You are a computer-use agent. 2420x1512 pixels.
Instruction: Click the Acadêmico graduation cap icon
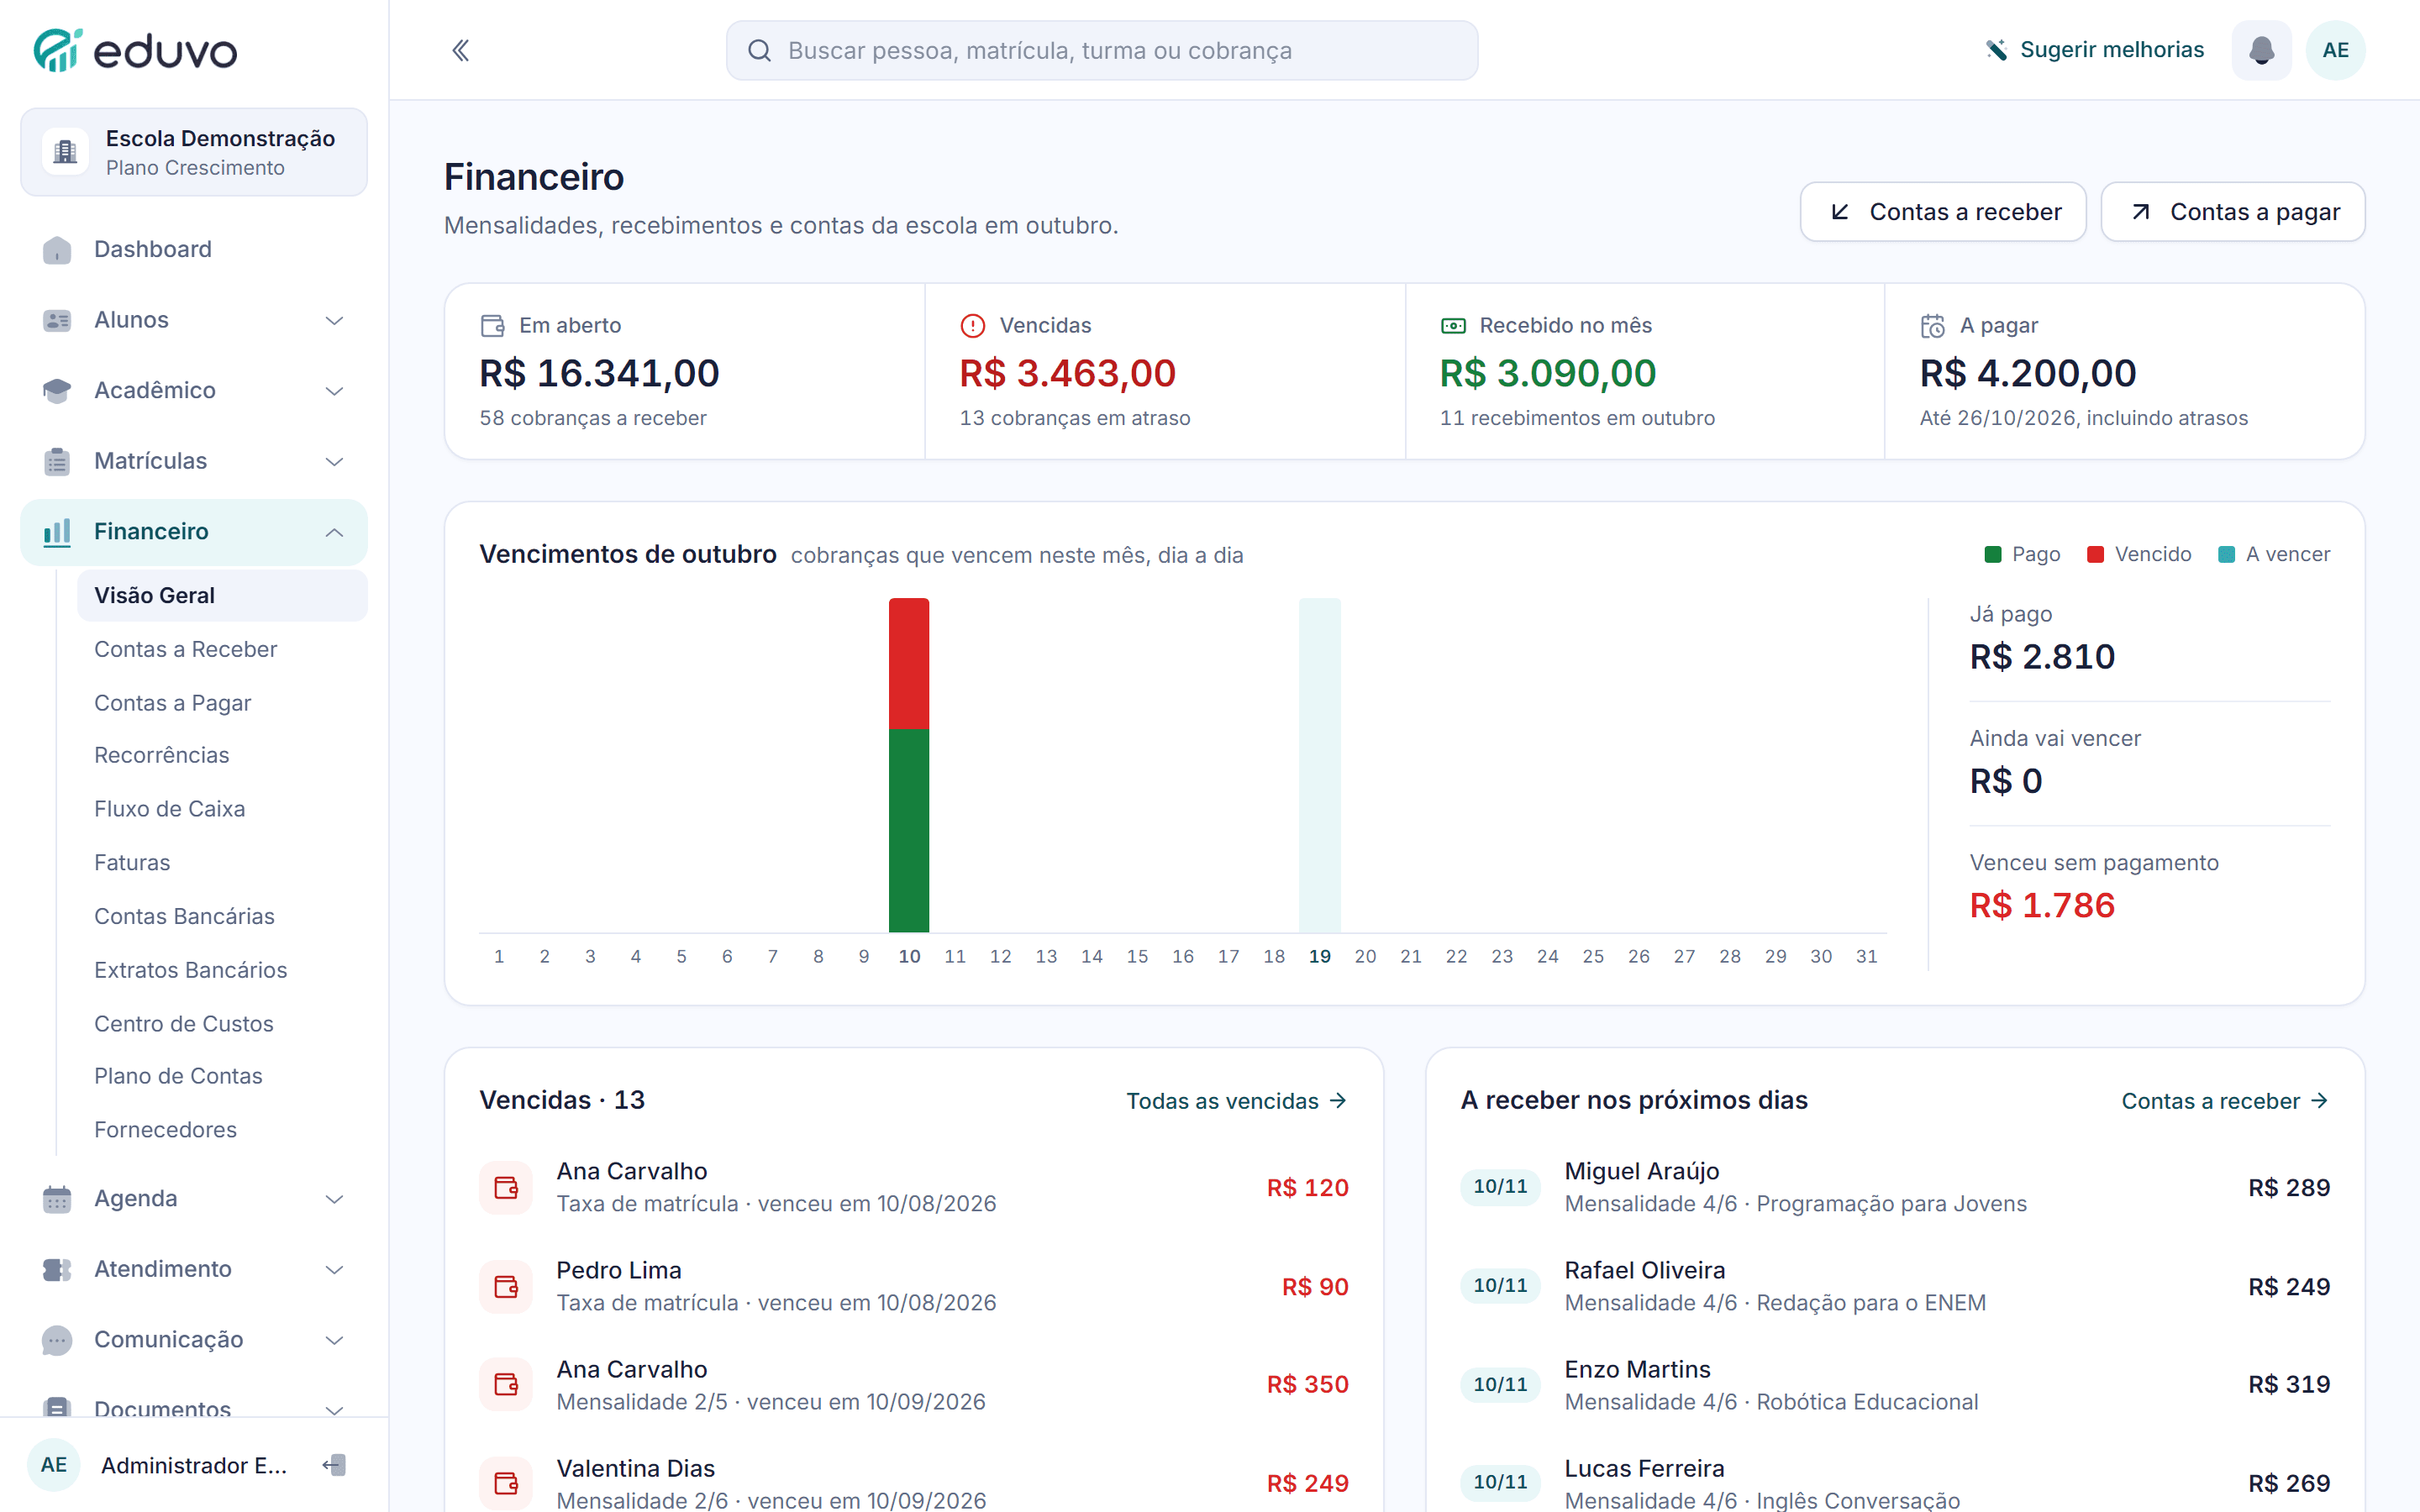(x=57, y=390)
